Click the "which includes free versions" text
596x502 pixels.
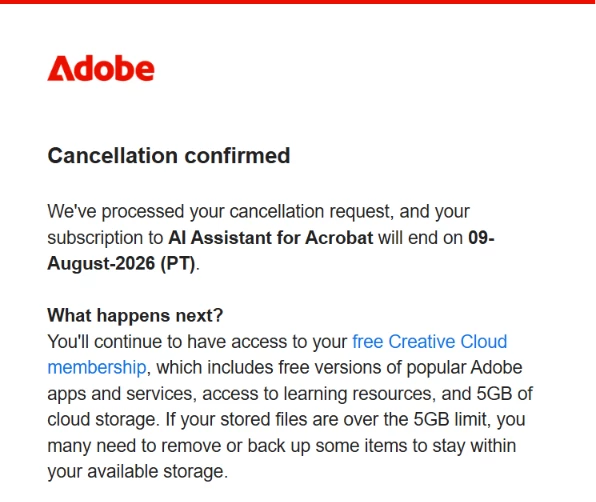260,367
